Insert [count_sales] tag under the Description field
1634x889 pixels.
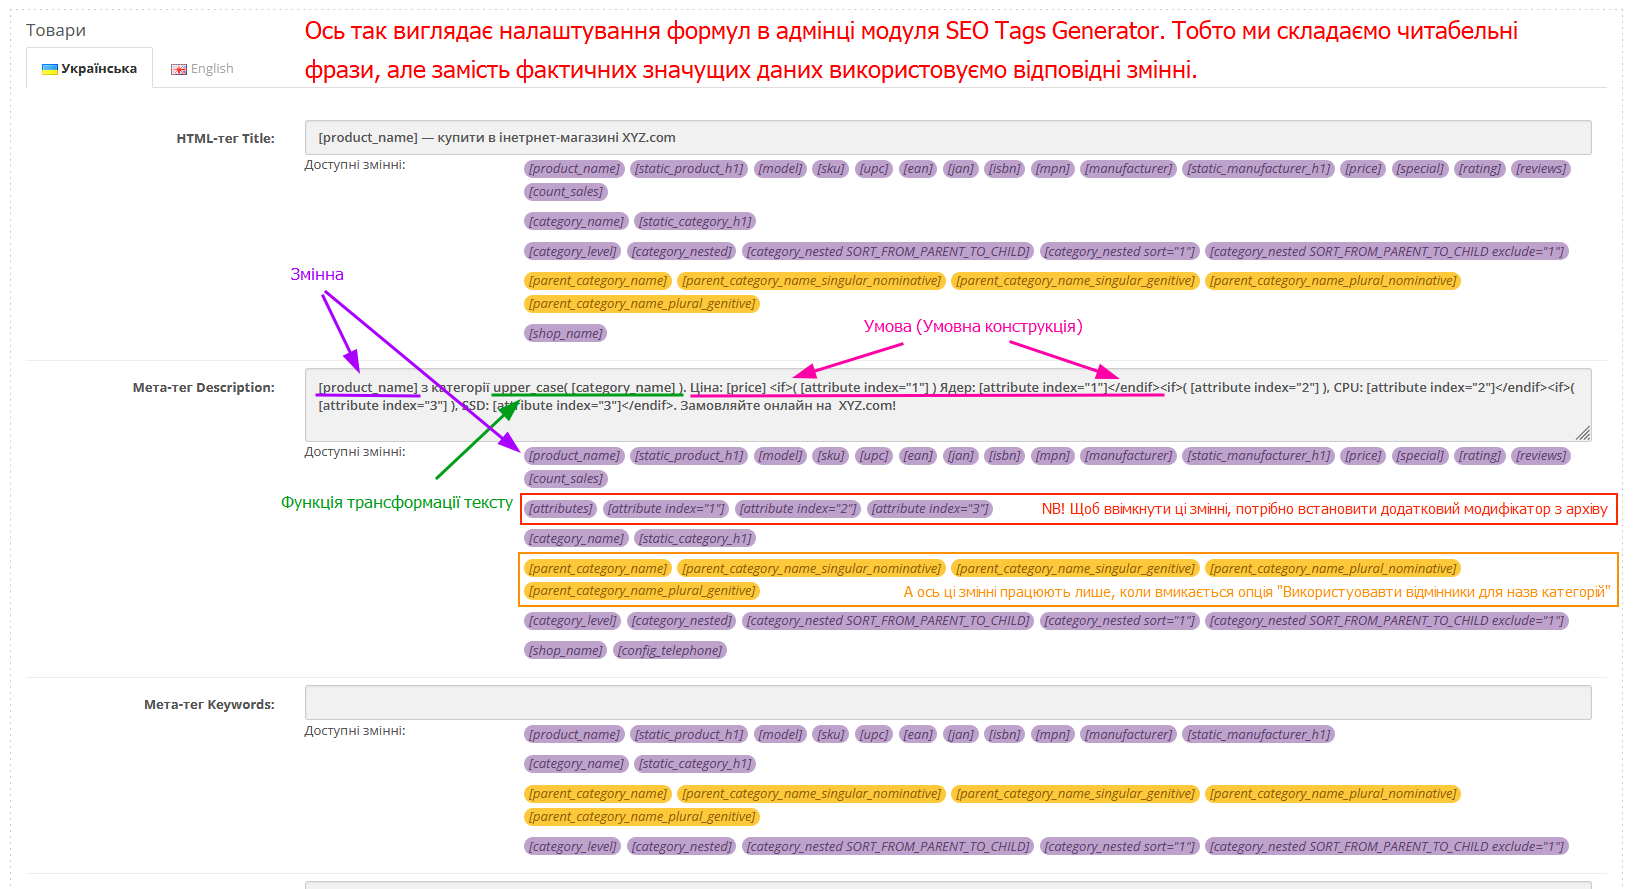(566, 479)
